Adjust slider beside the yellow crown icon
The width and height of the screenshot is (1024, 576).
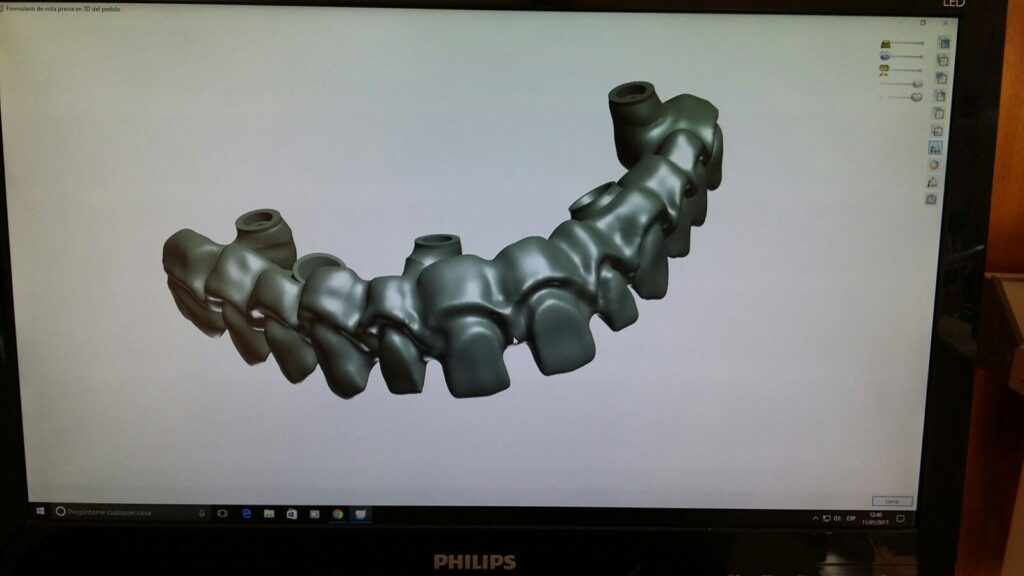(908, 43)
